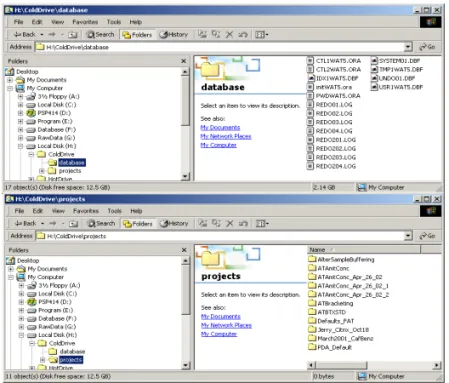Image resolution: width=449 pixels, height=383 pixels.
Task: Open Favorites menu in database window
Action: [85, 22]
